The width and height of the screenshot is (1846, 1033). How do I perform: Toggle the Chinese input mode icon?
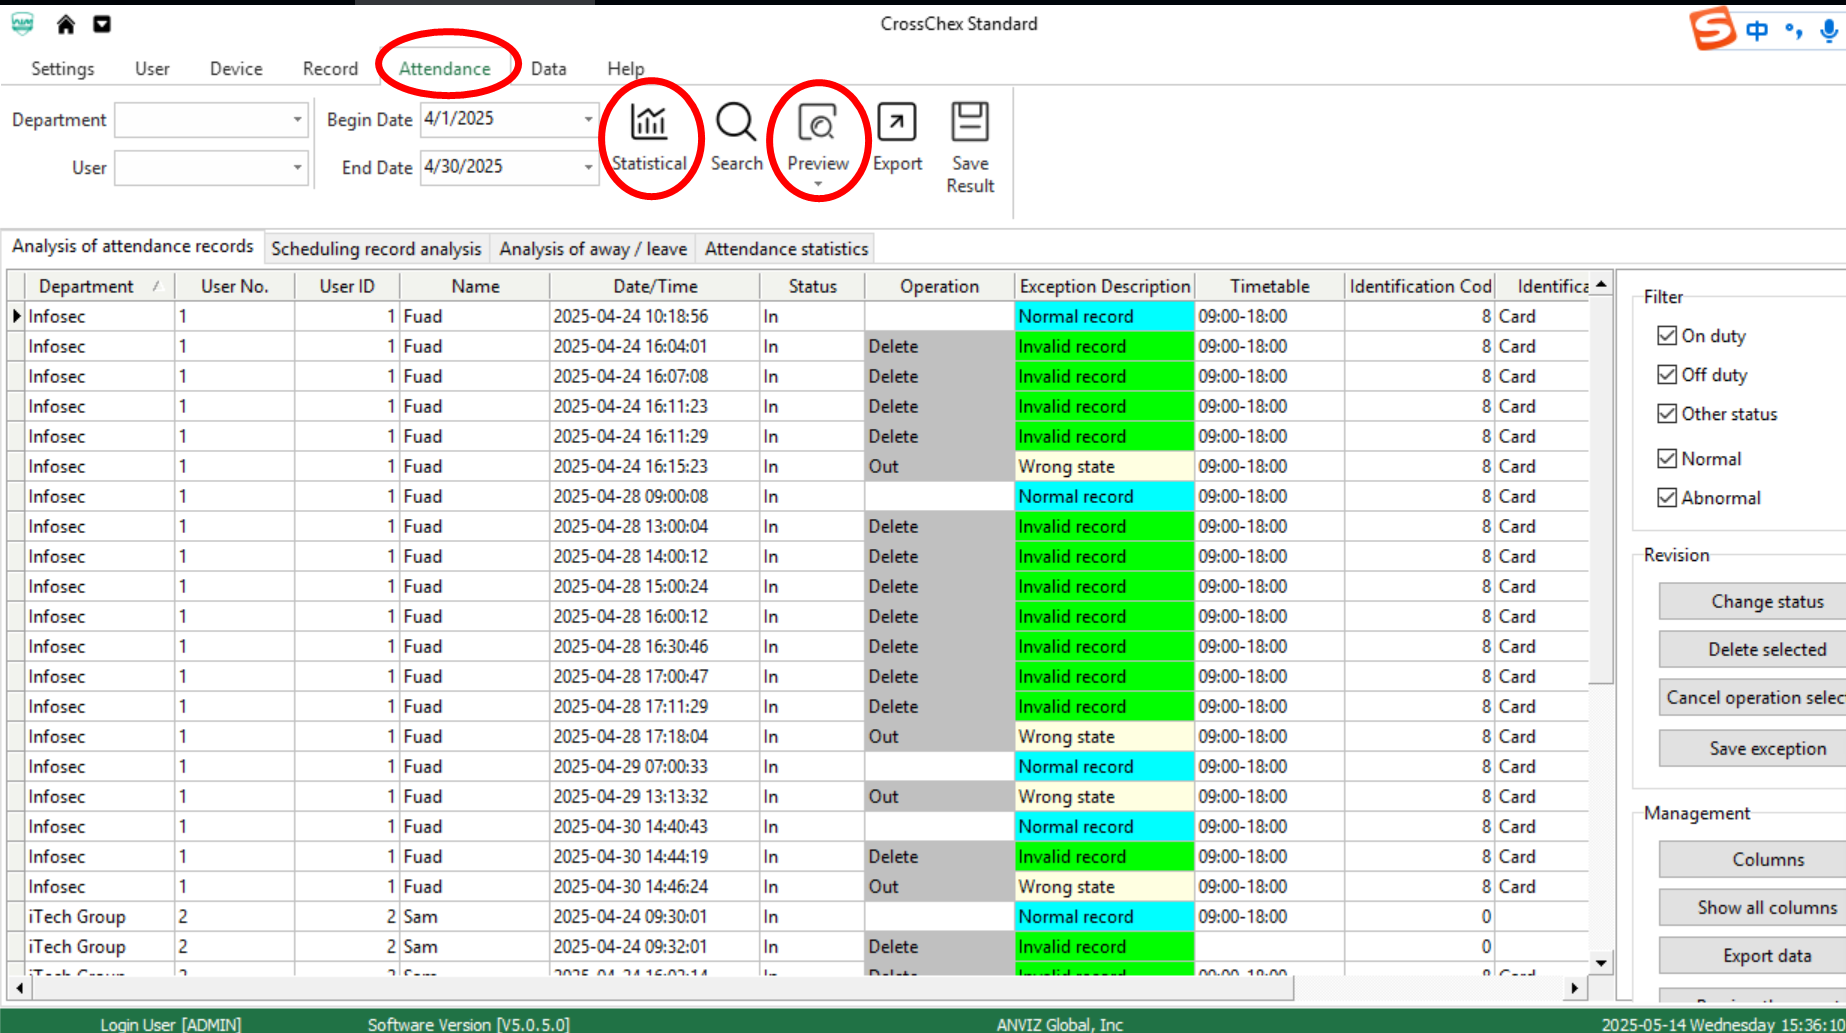(1757, 31)
